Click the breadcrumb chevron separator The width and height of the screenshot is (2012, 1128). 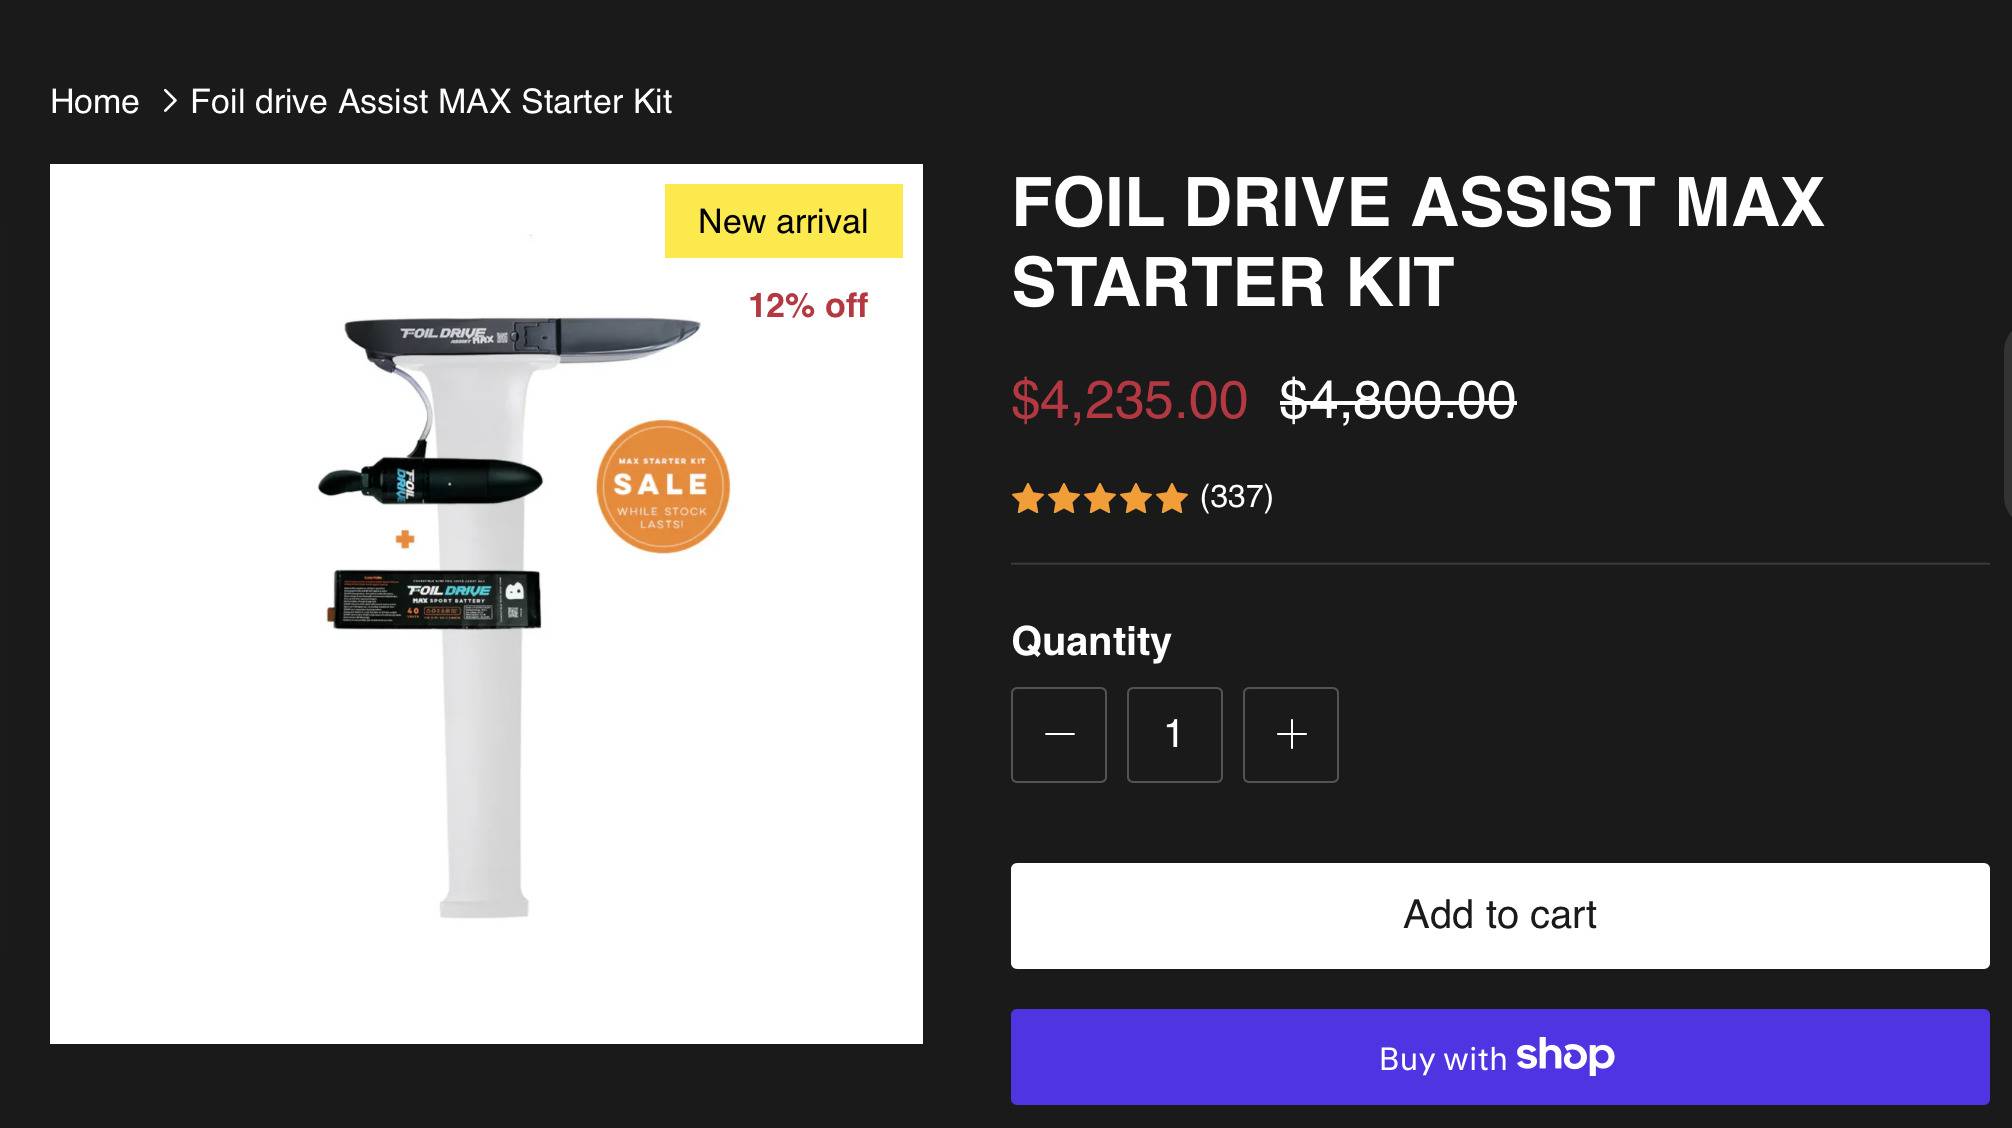click(169, 101)
